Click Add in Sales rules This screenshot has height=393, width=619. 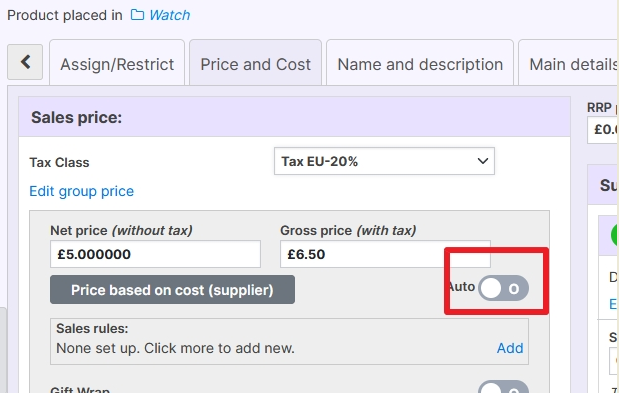pyautogui.click(x=510, y=348)
